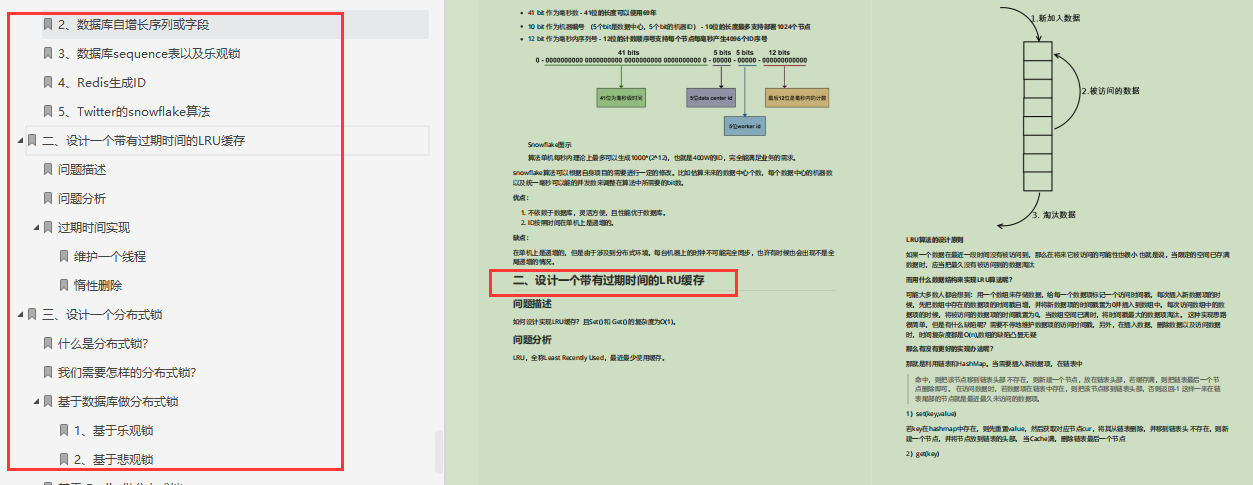Click the bookmark icon beside 三、设计一个分布式锁
1253x485 pixels.
coord(32,314)
